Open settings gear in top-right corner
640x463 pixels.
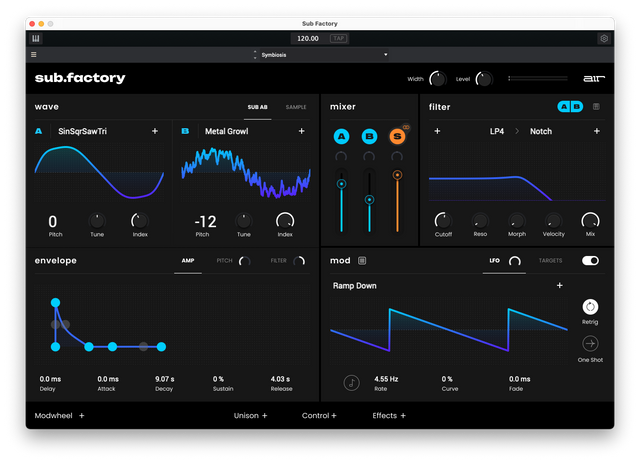(604, 39)
